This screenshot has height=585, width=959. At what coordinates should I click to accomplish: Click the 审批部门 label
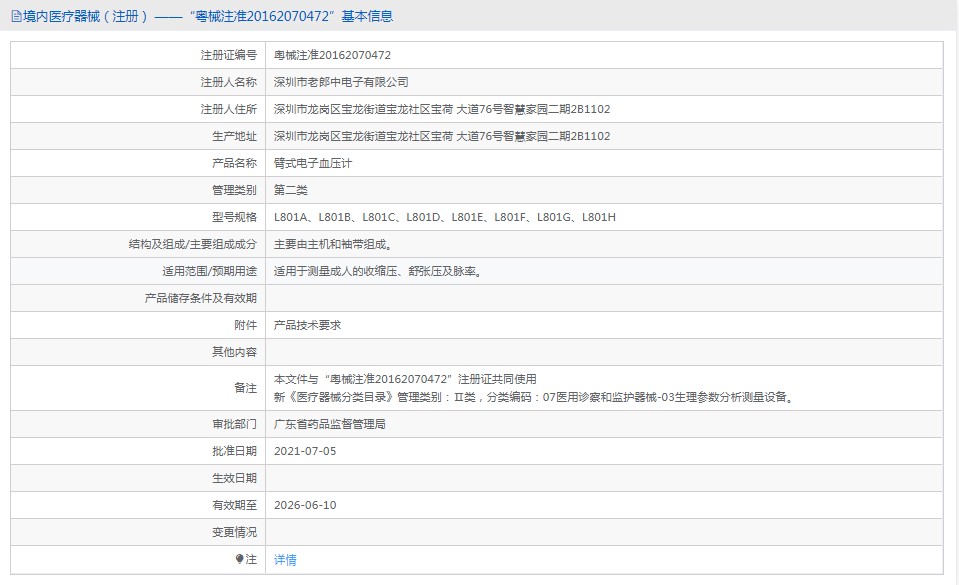tap(234, 424)
